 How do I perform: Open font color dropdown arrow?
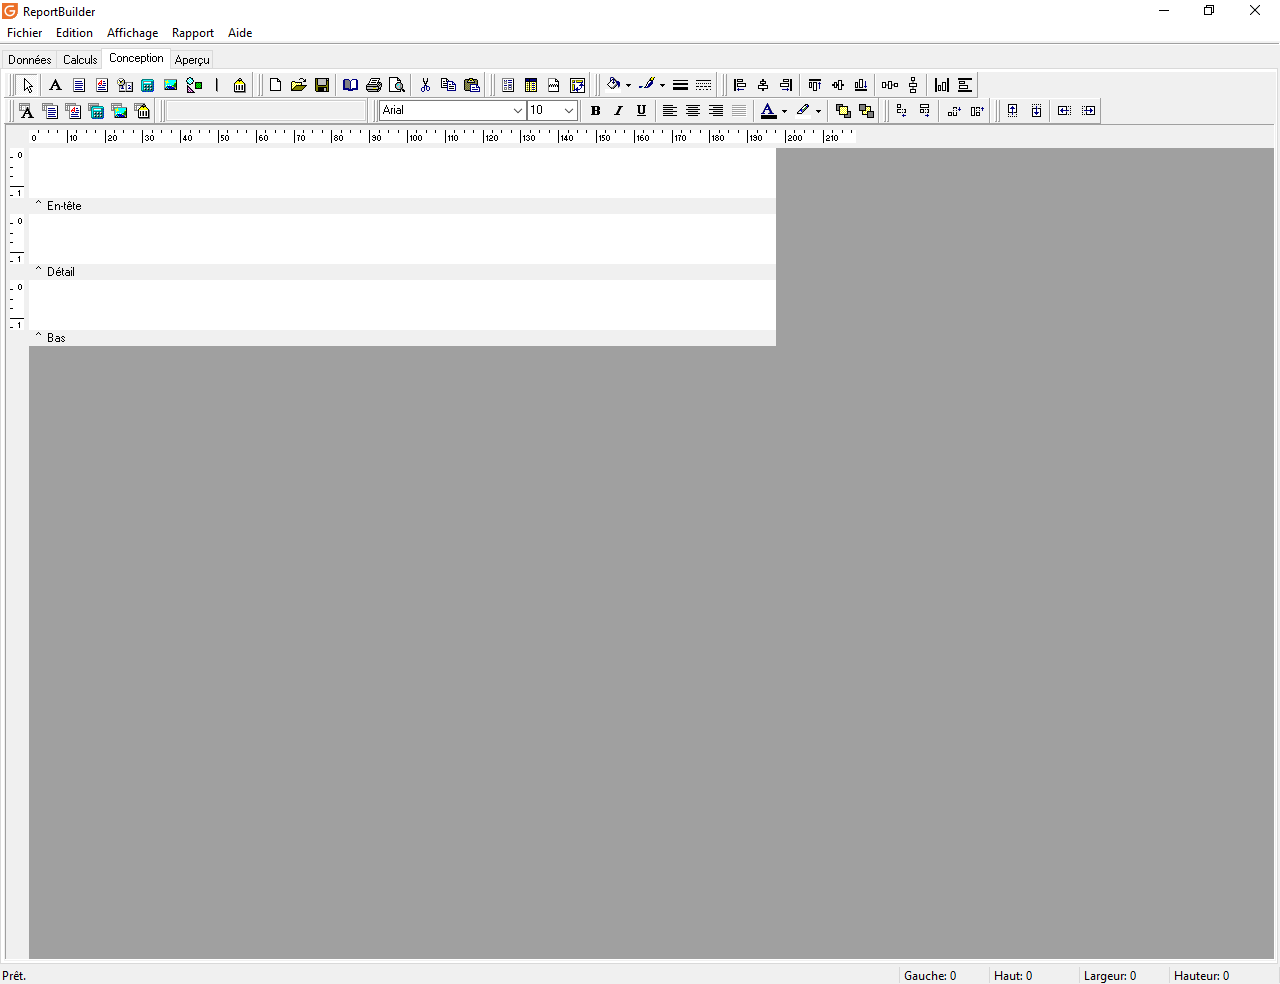[784, 112]
